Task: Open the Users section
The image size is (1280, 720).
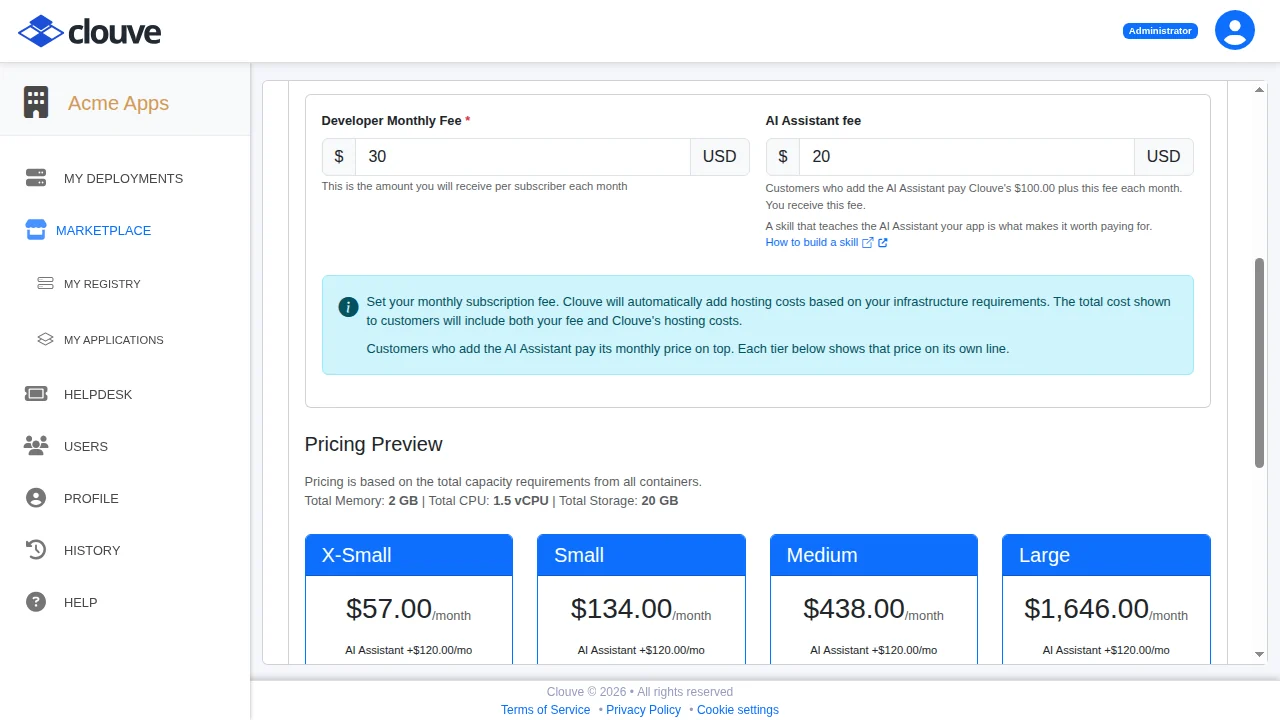Action: pos(86,446)
